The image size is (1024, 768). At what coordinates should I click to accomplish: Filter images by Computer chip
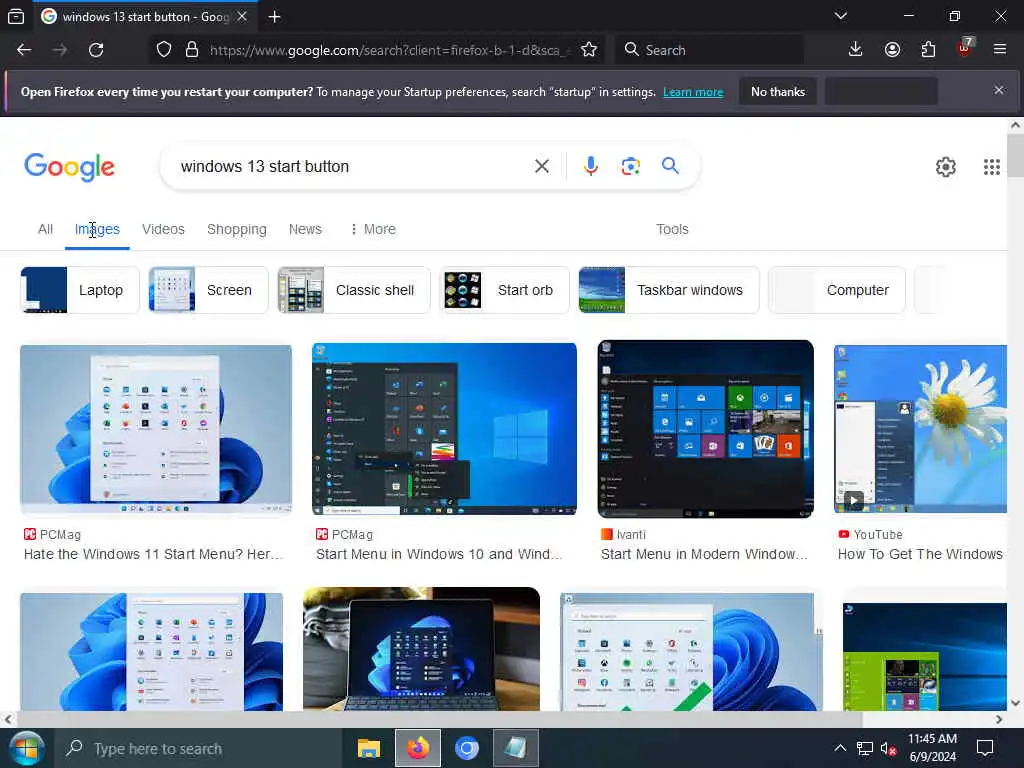click(x=837, y=290)
